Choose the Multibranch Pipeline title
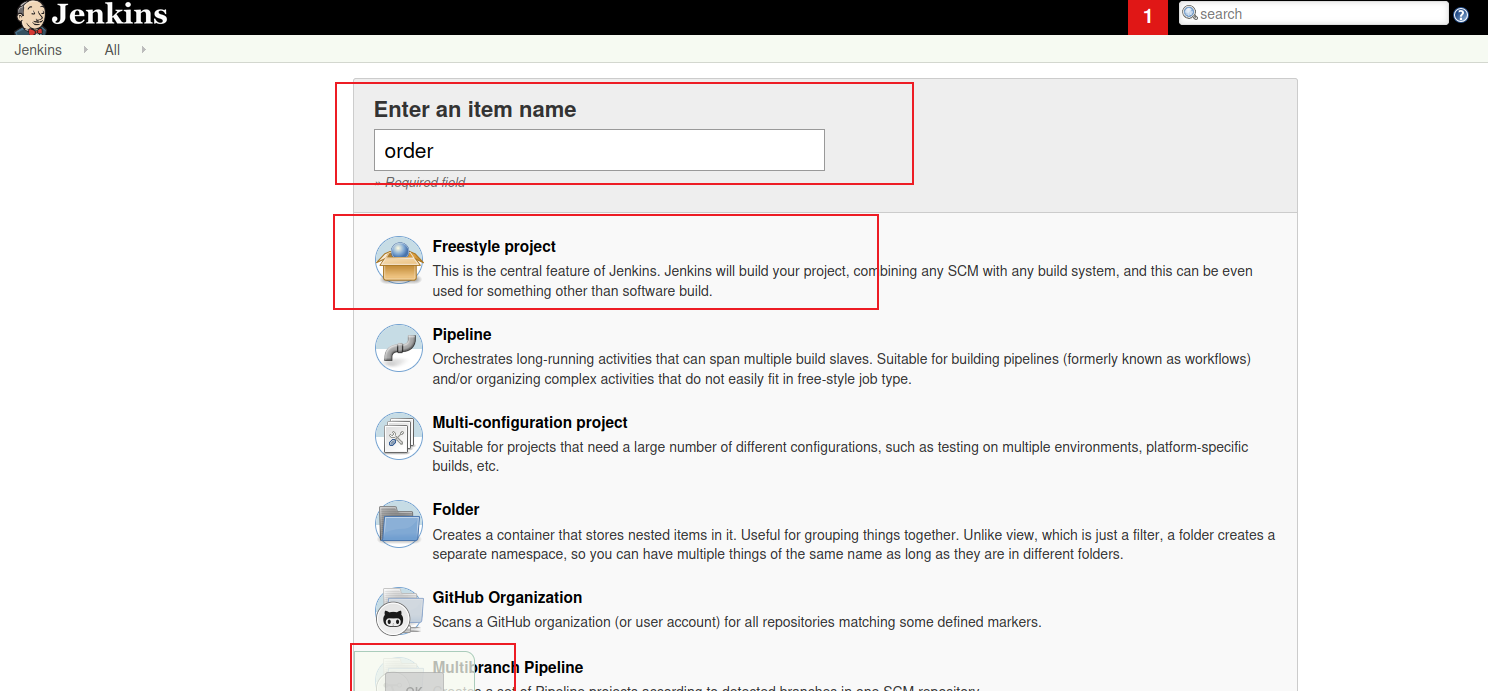 (x=508, y=668)
